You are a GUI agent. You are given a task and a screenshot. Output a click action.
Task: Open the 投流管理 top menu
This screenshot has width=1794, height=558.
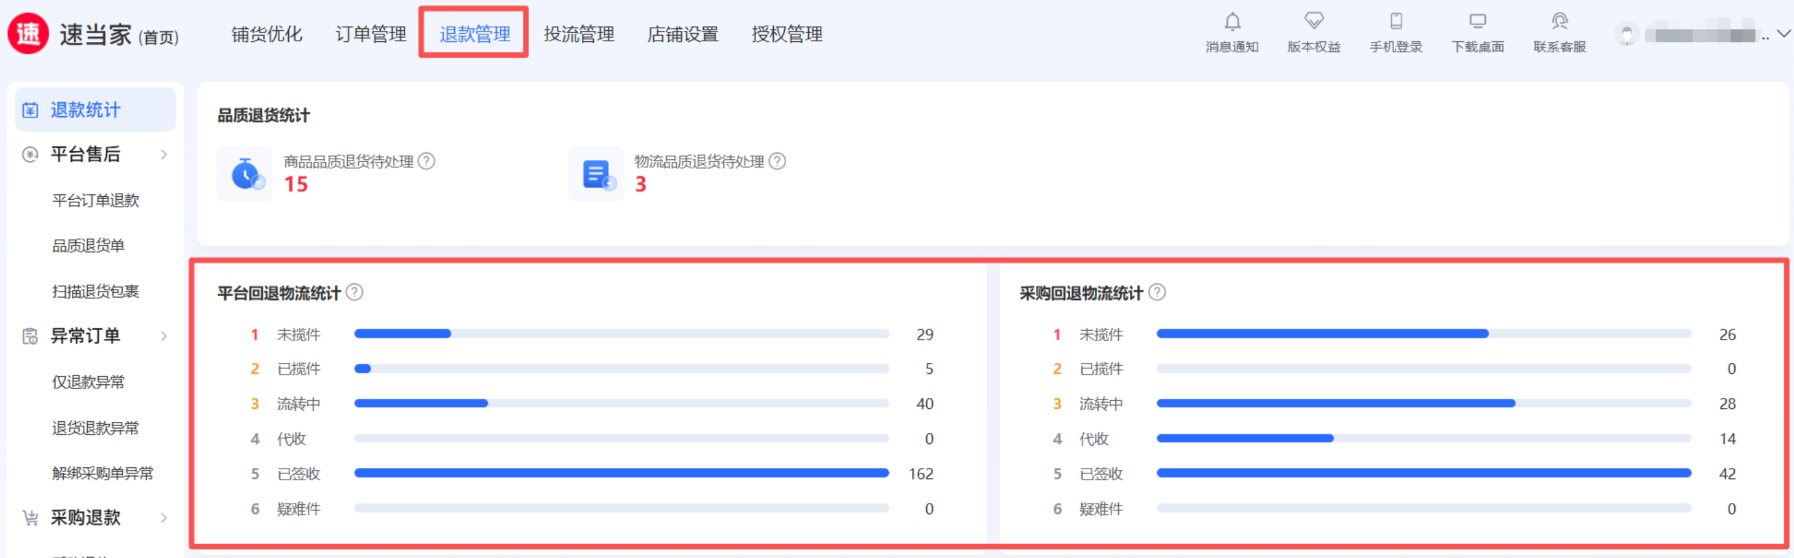(579, 34)
